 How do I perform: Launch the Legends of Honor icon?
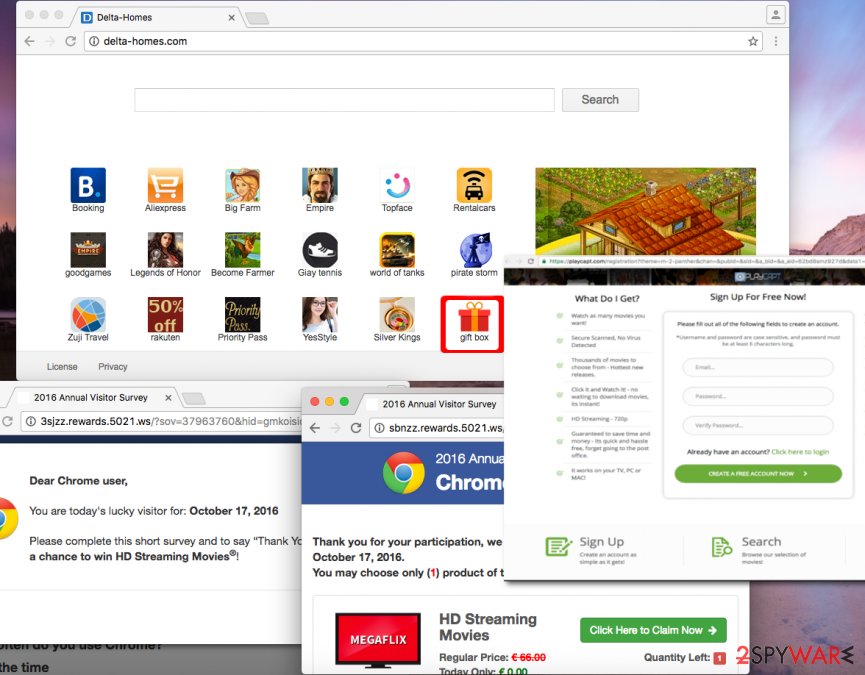[165, 250]
